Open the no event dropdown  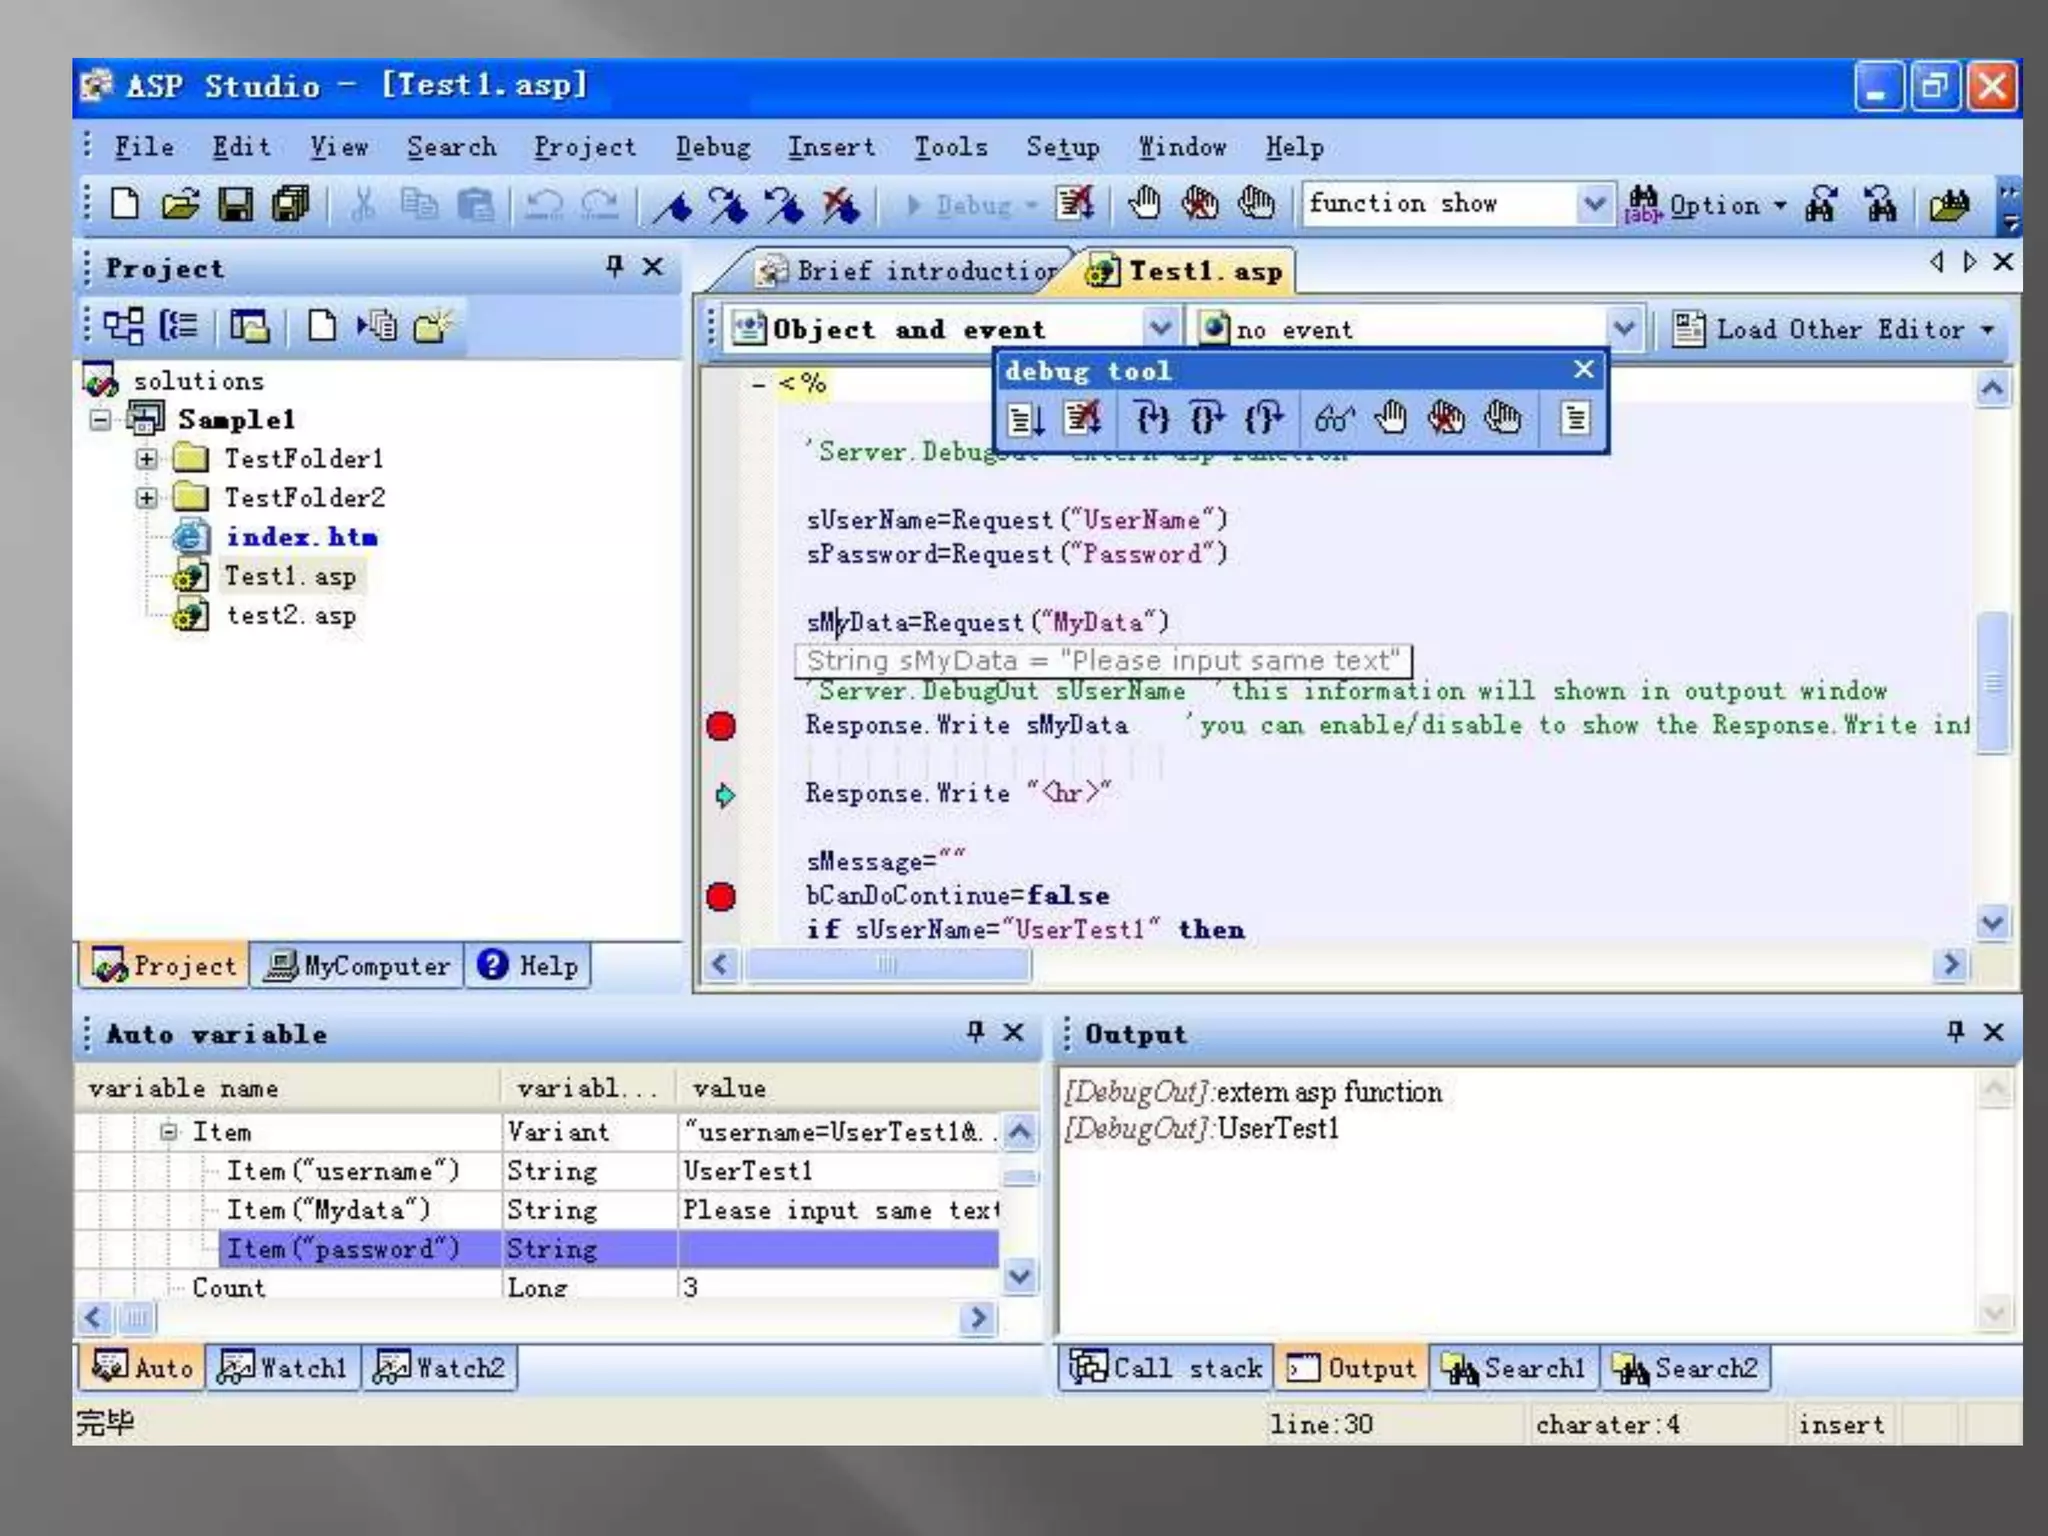click(x=1624, y=328)
